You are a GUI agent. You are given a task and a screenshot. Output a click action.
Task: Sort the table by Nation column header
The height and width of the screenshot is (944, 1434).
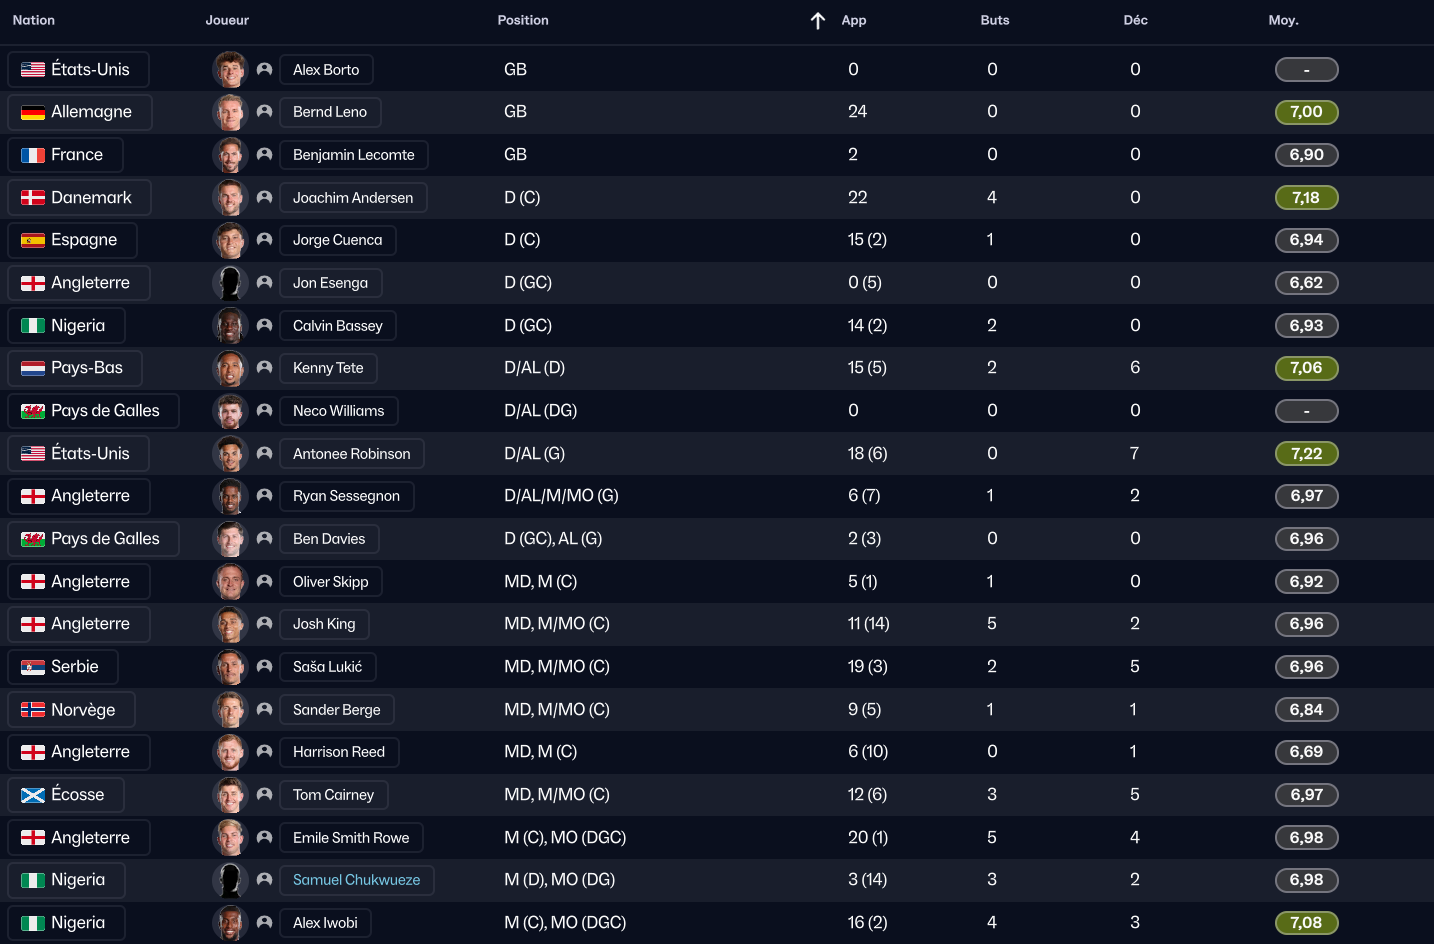pyautogui.click(x=34, y=20)
